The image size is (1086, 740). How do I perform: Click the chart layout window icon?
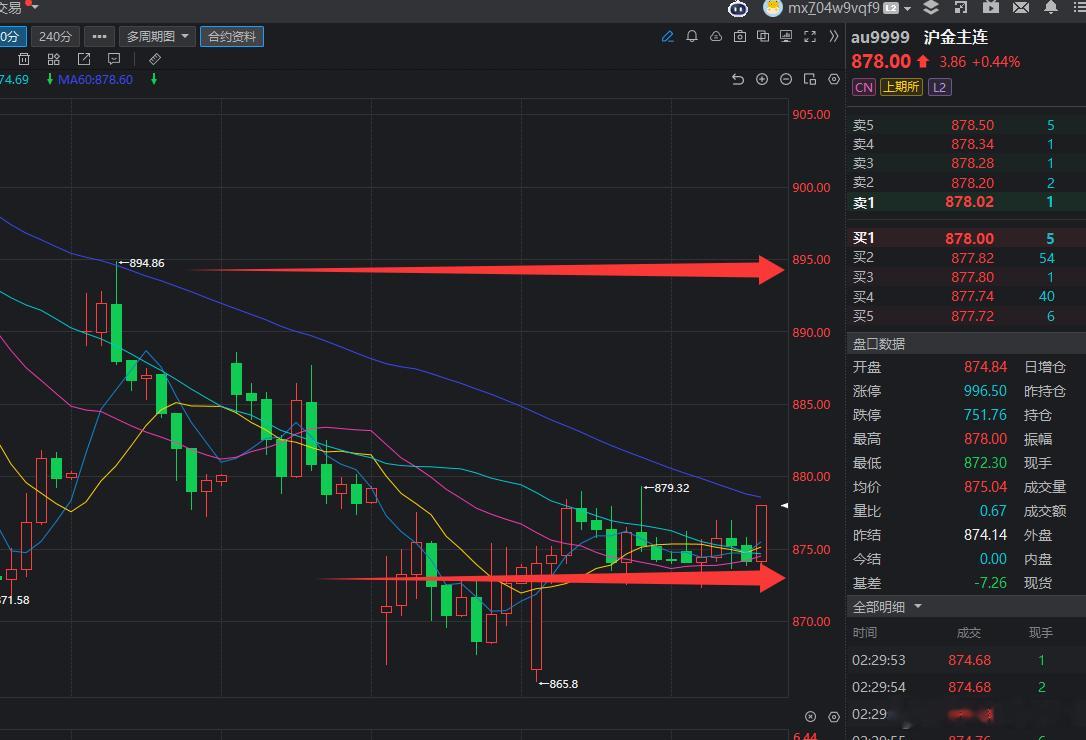(810, 80)
